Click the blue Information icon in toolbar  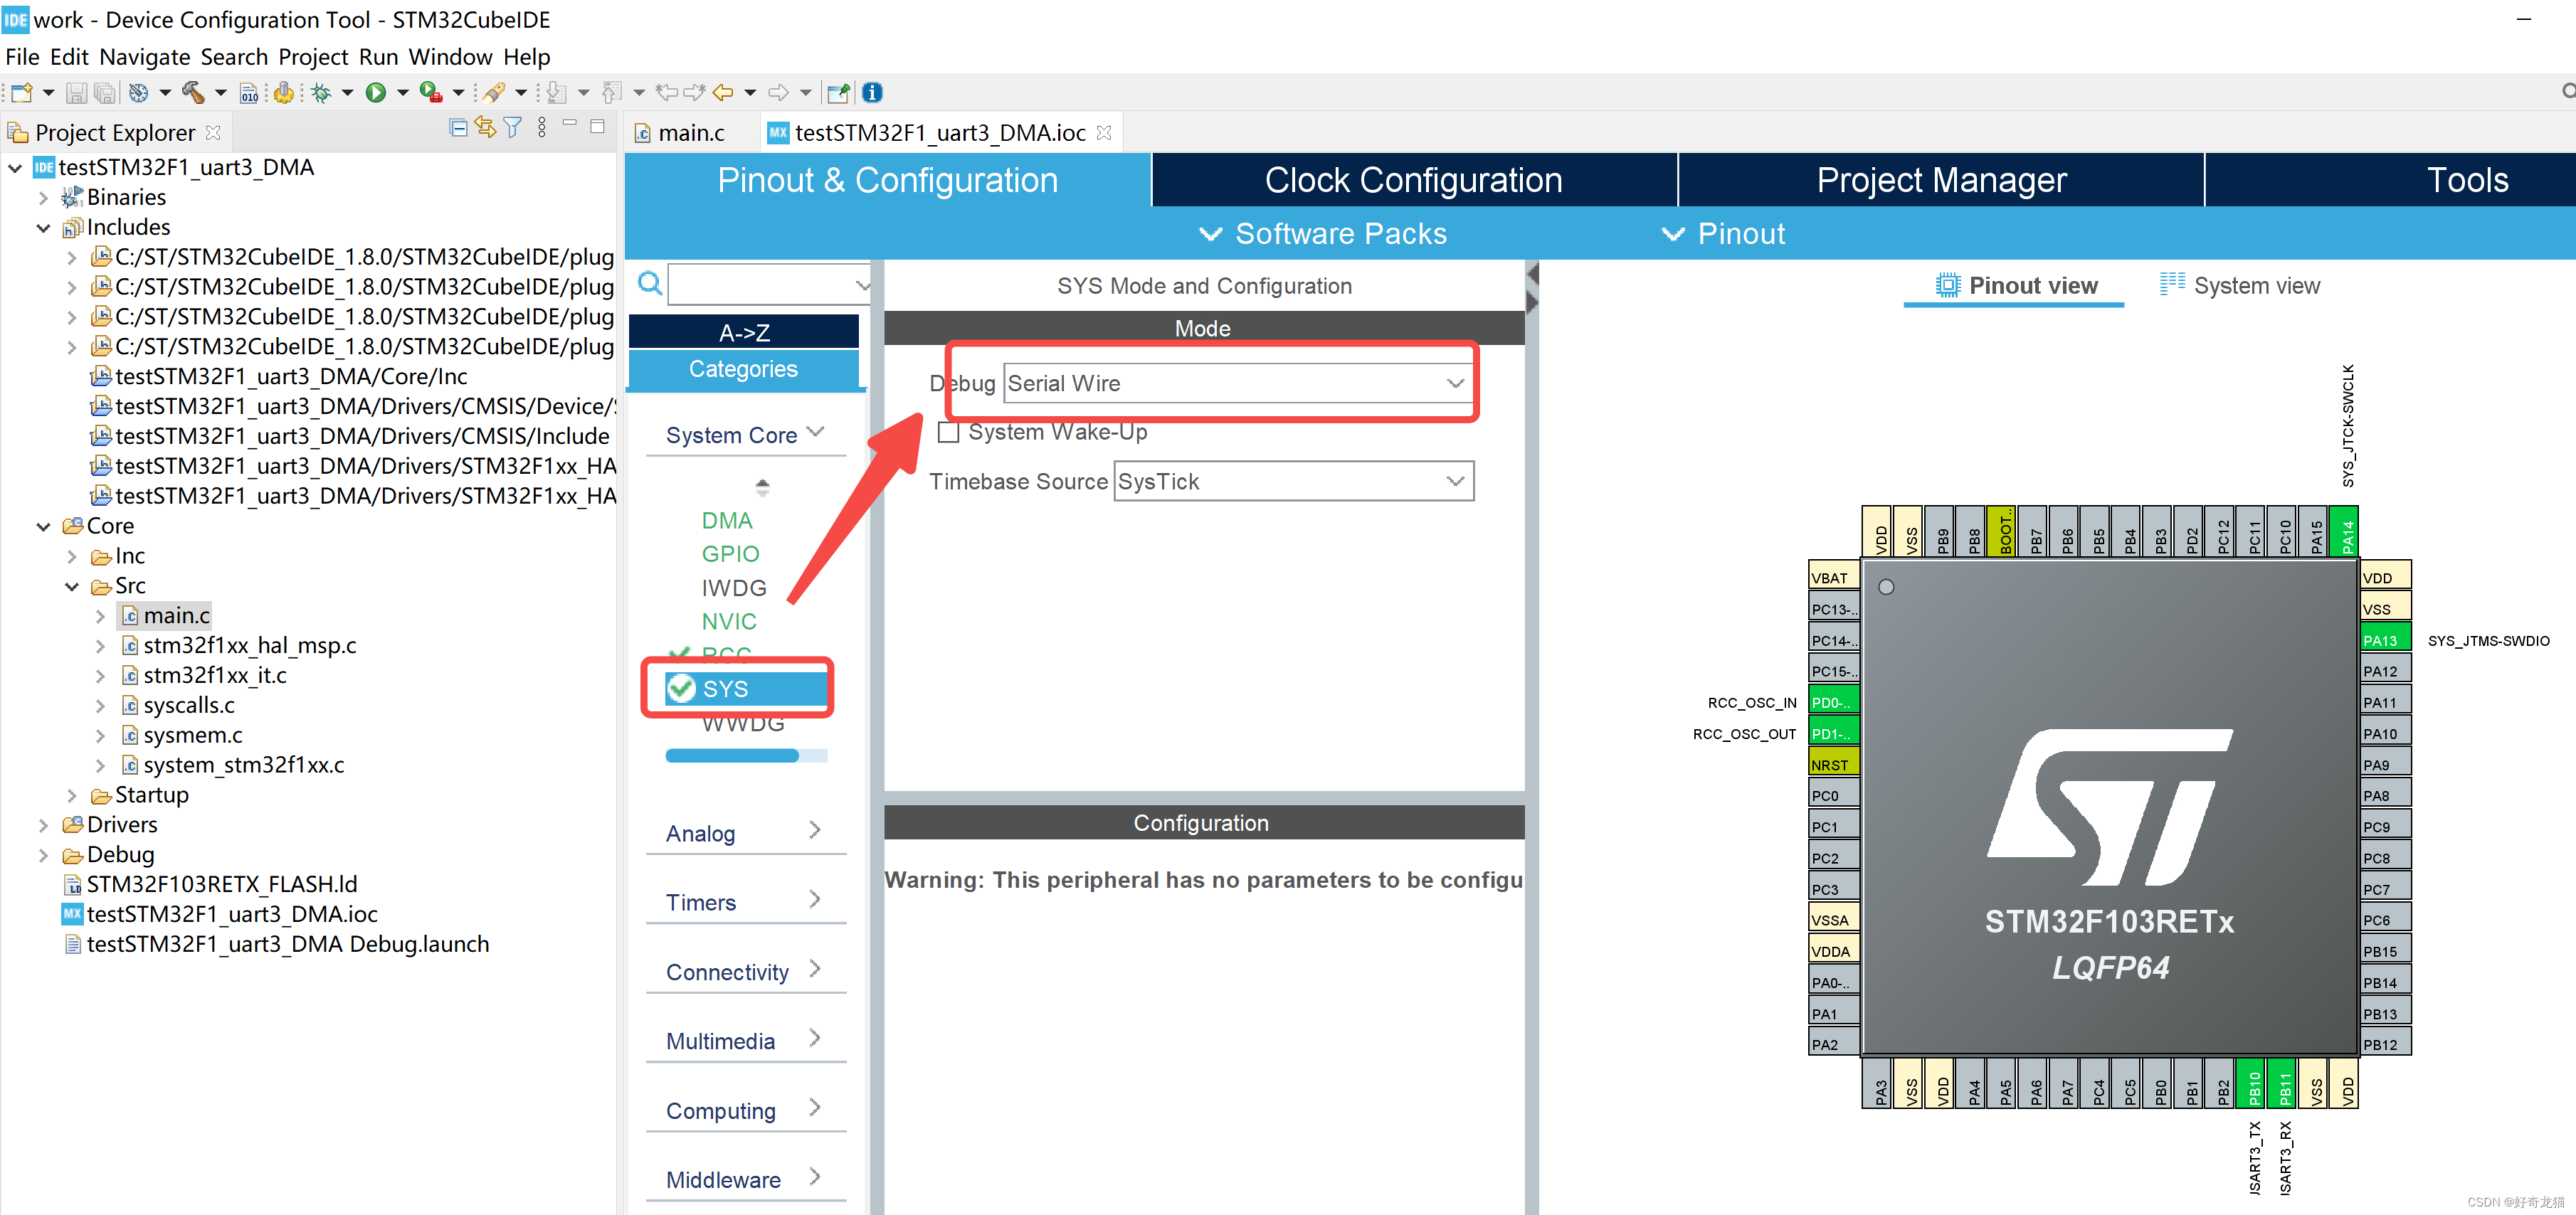coord(872,93)
